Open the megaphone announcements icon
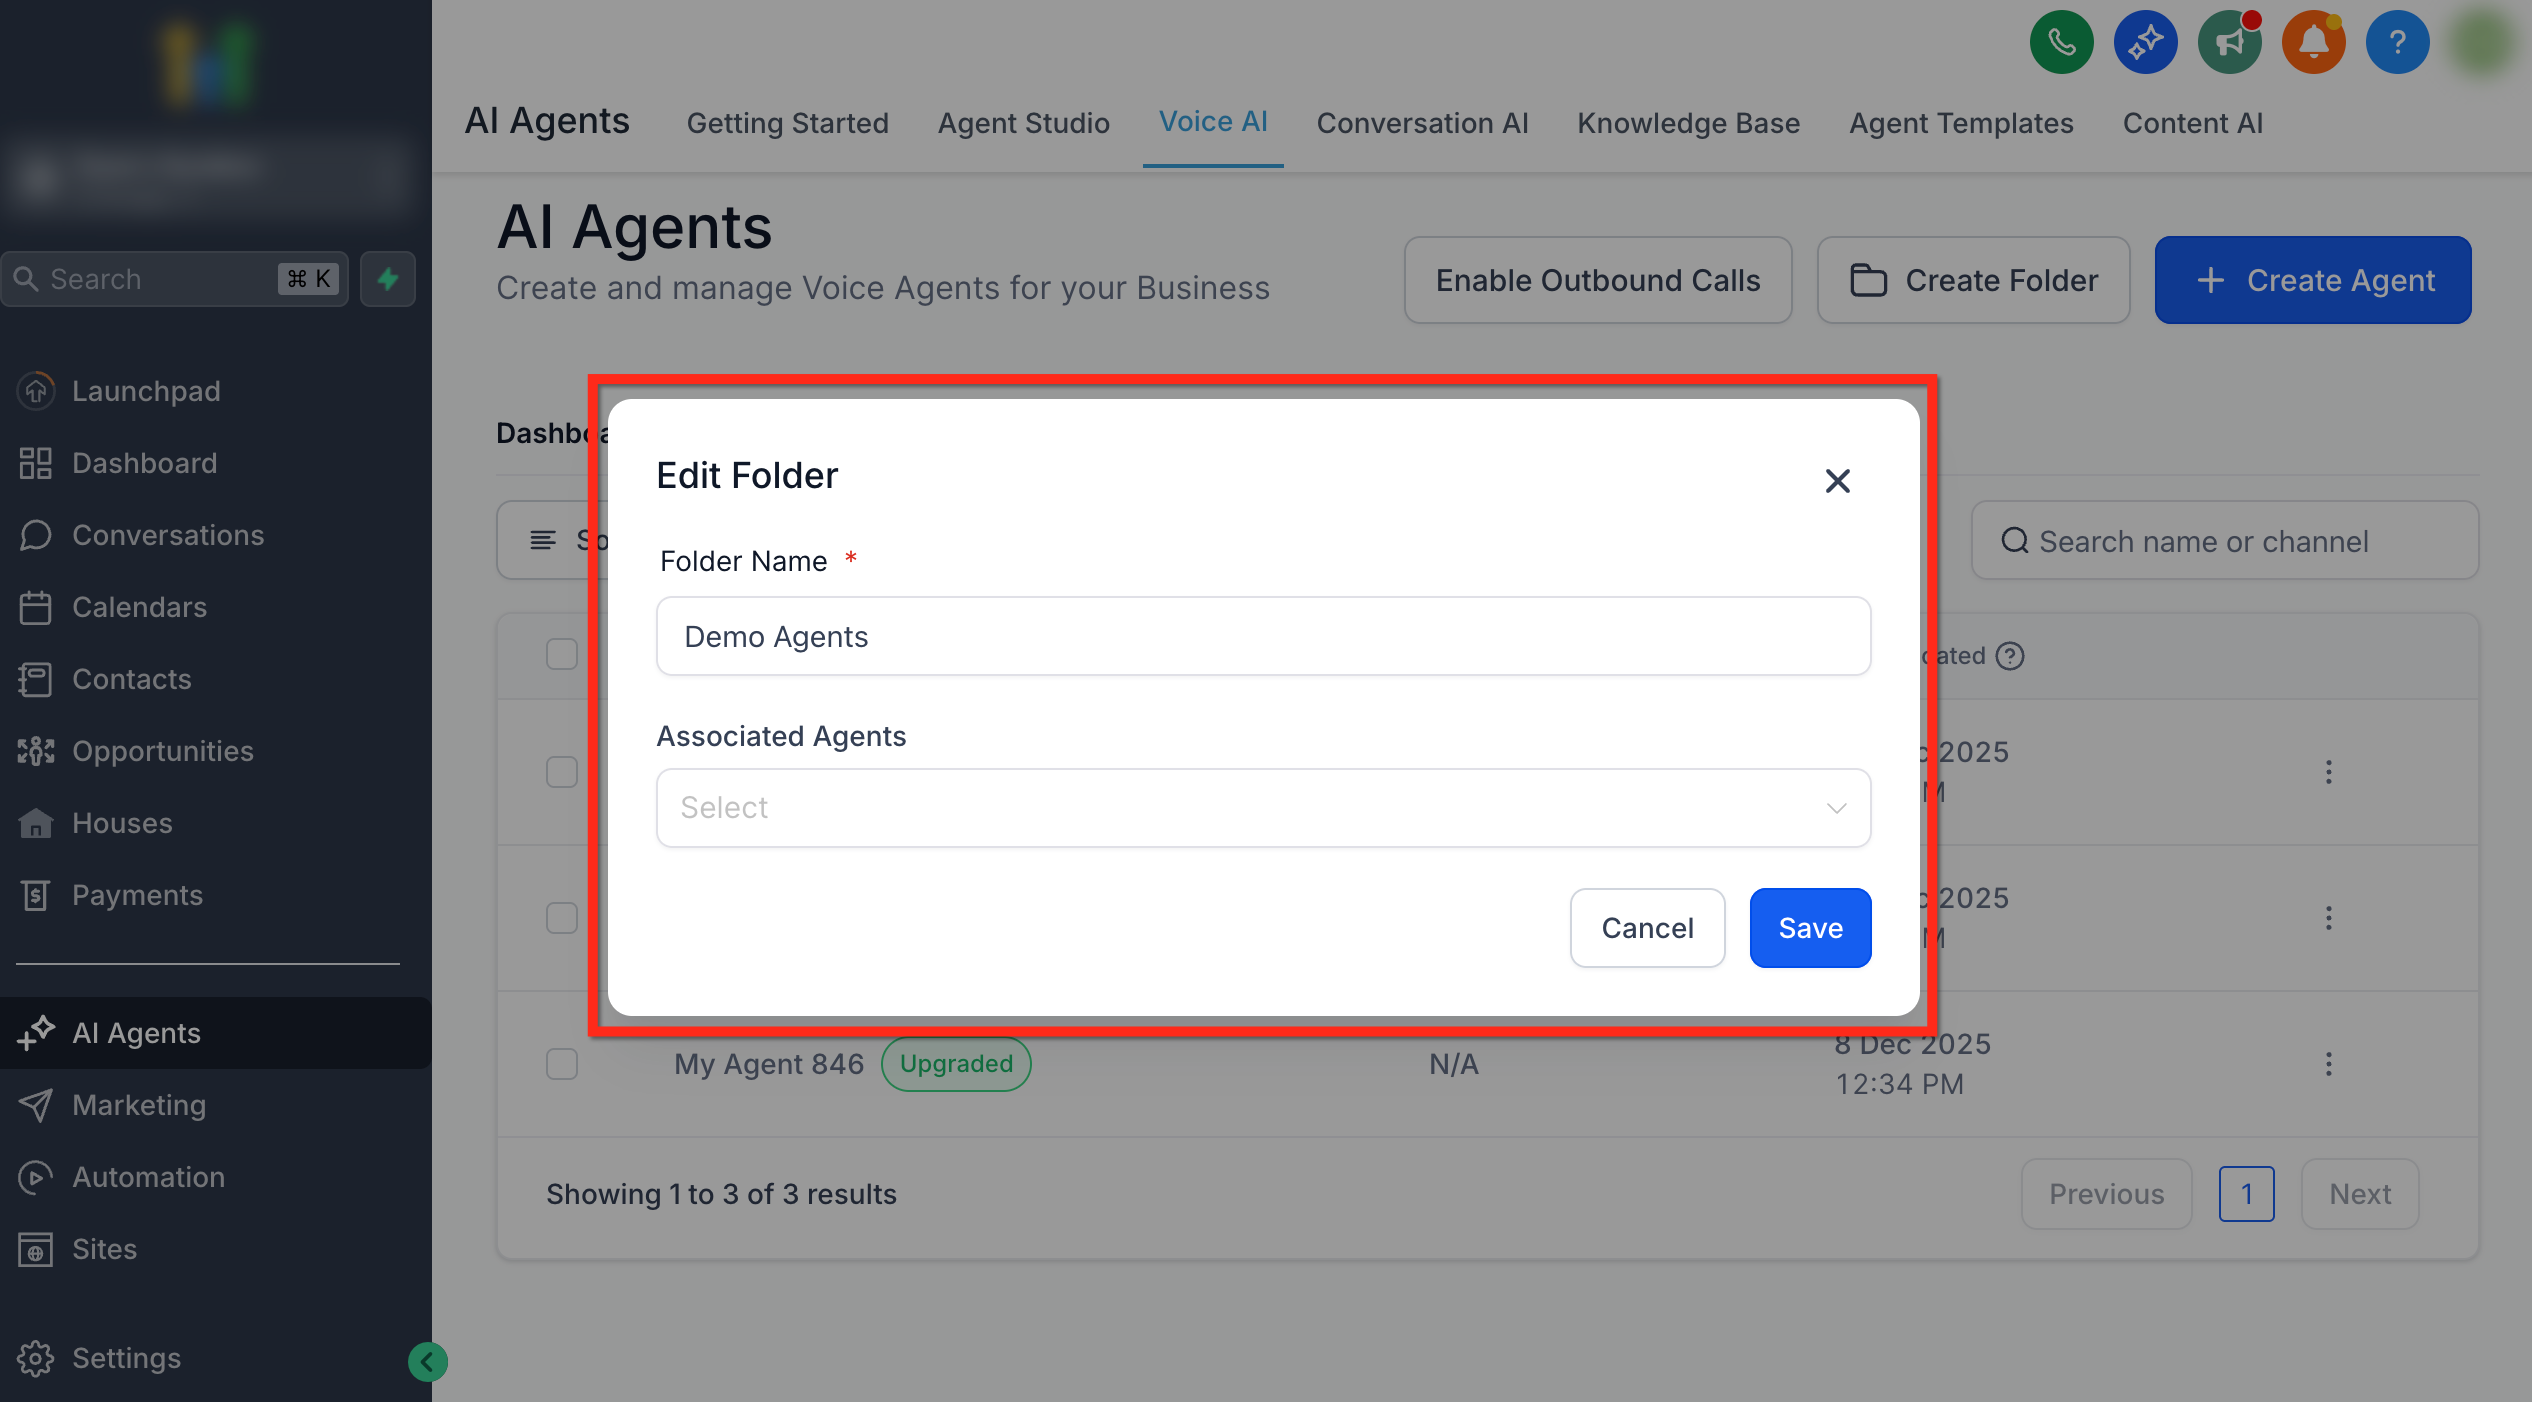The width and height of the screenshot is (2532, 1402). click(2229, 42)
